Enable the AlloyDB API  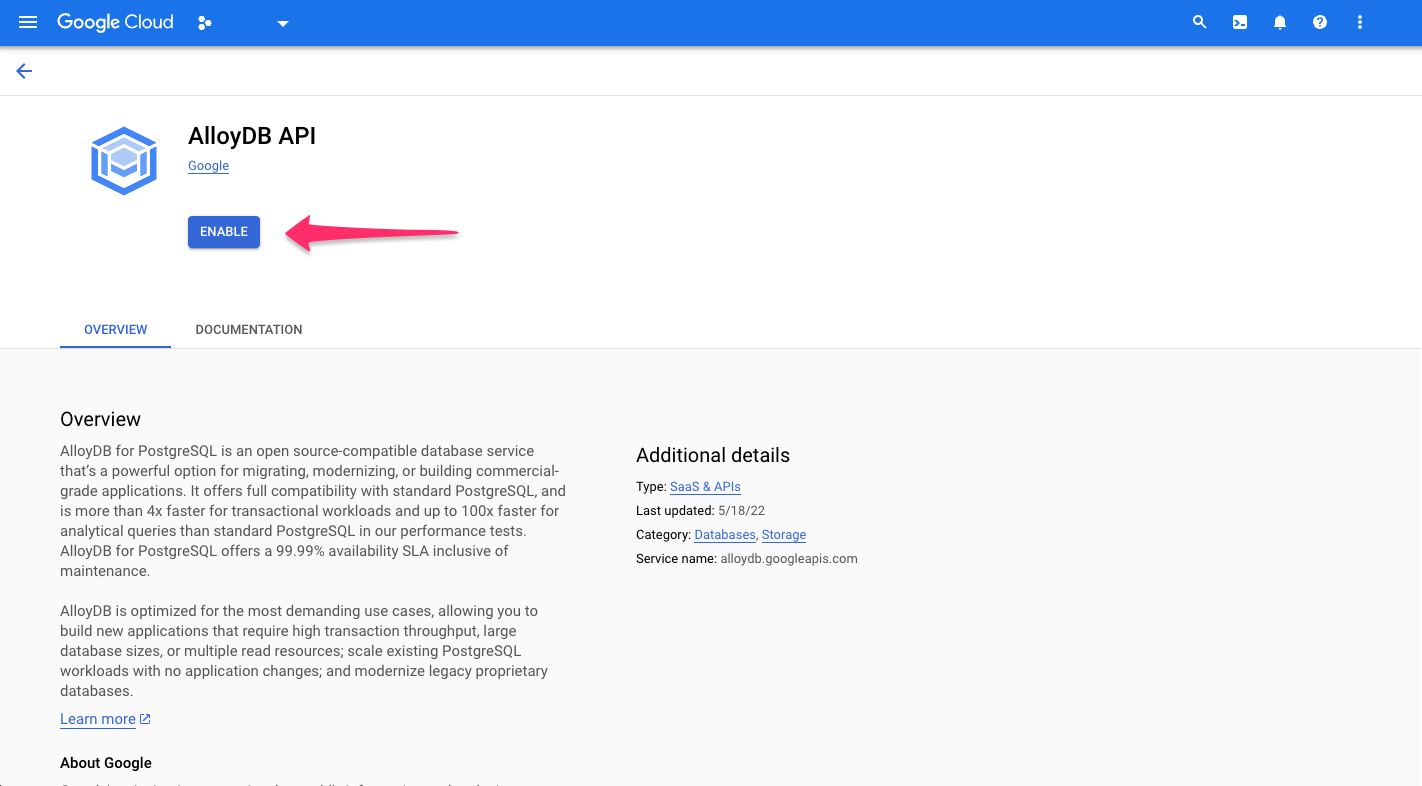tap(223, 231)
